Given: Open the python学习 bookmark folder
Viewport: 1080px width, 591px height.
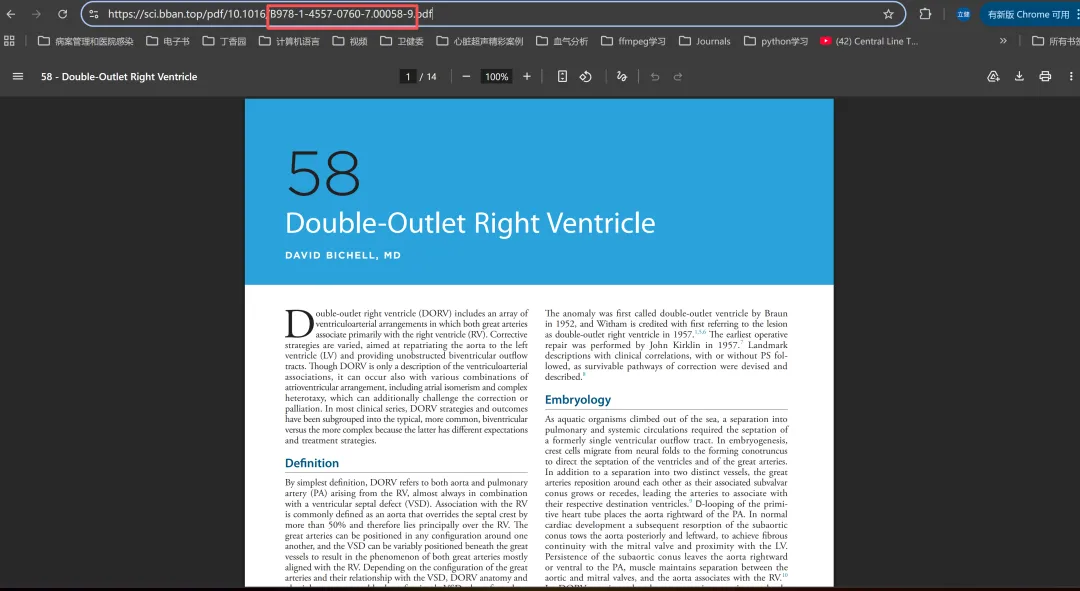Looking at the screenshot, I should click(776, 41).
